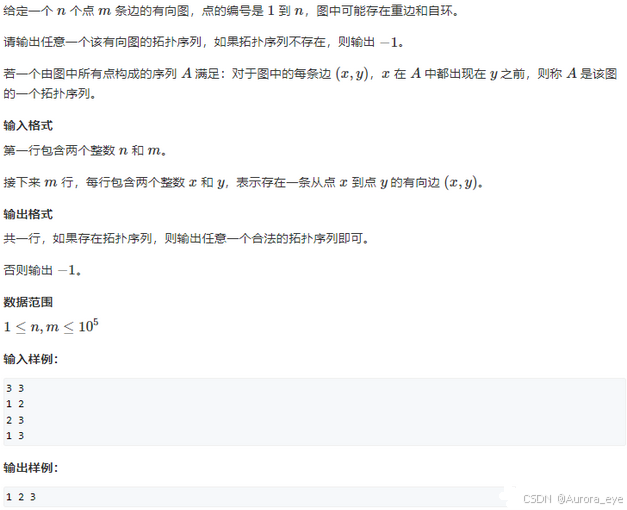Click the 输入样例 heading
The image size is (627, 510).
[31, 359]
